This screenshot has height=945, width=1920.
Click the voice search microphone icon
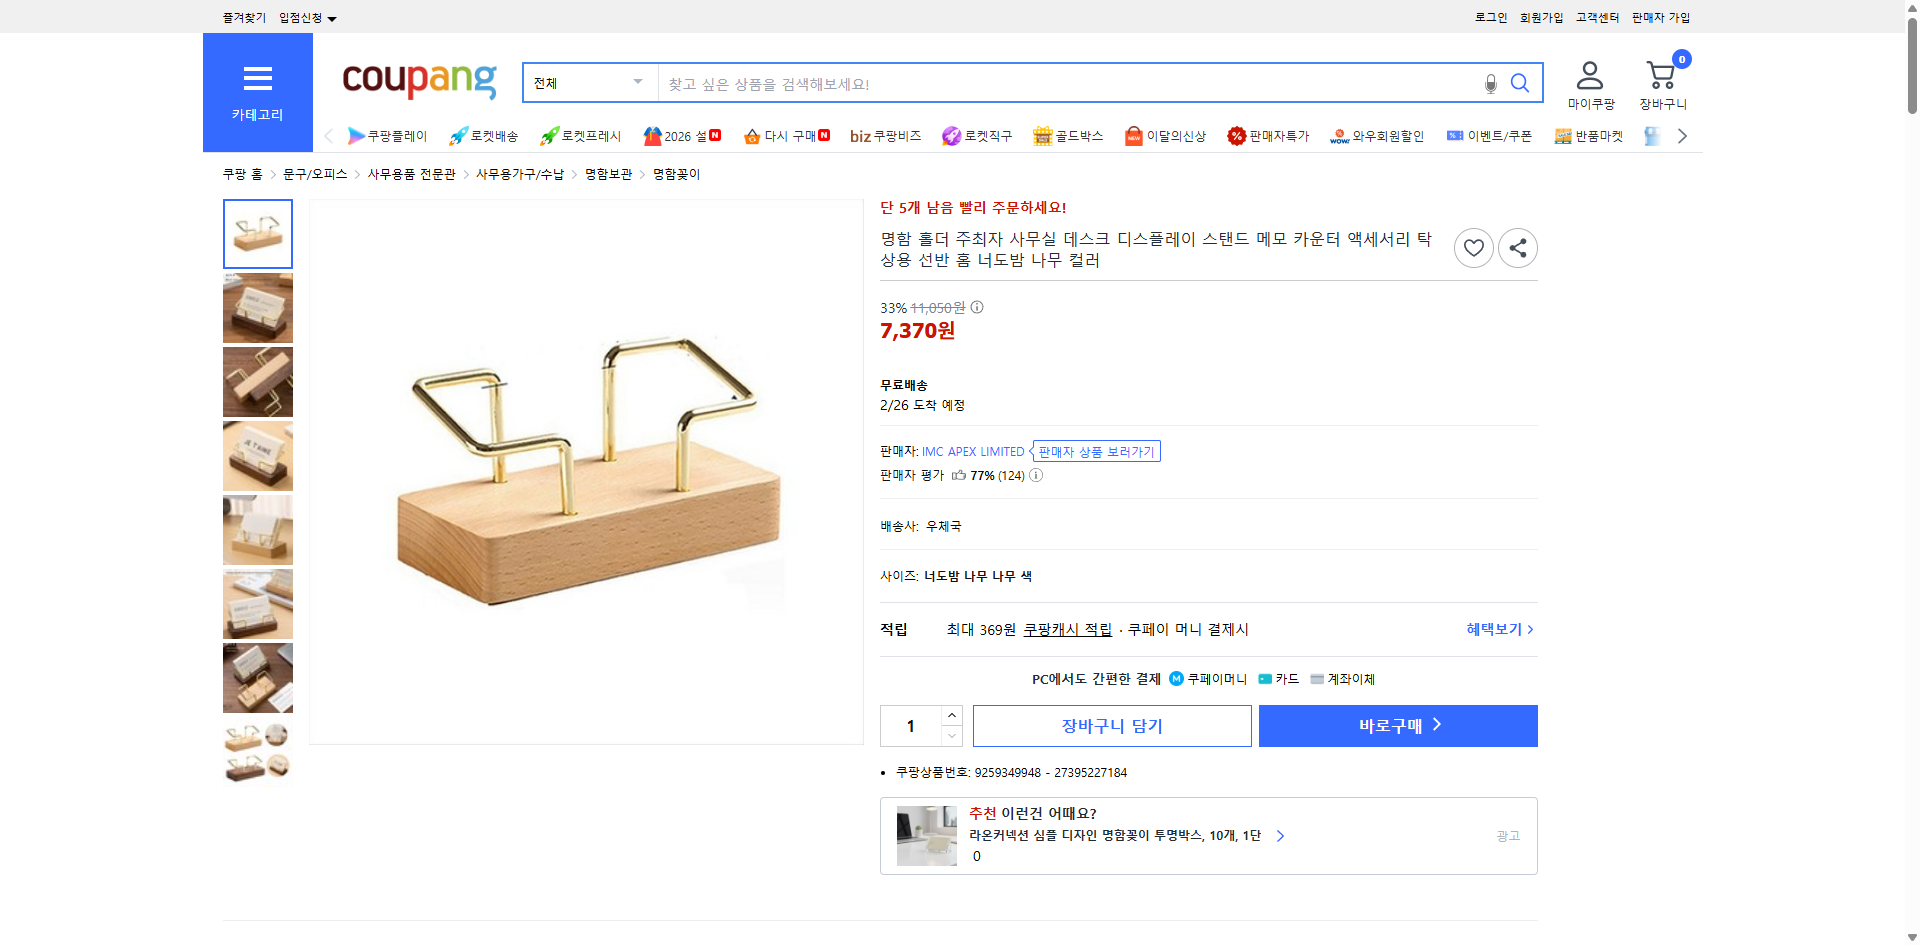pyautogui.click(x=1489, y=84)
